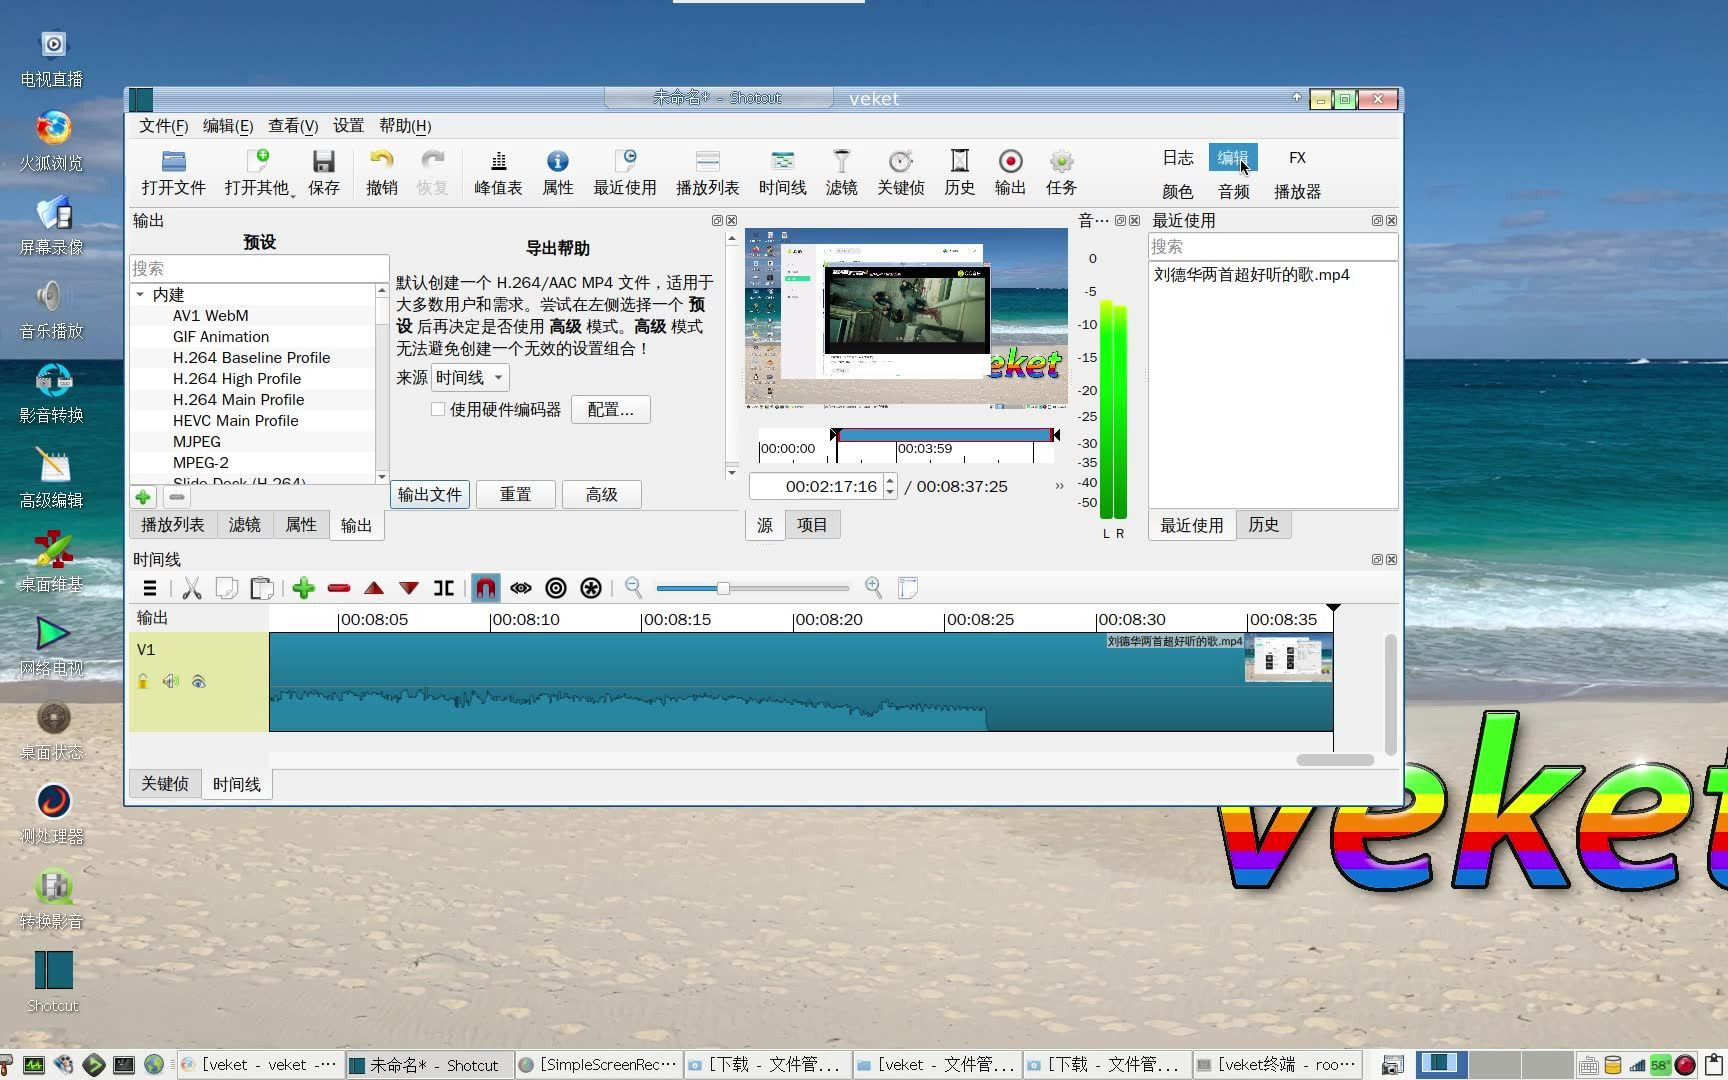Open the 帮助(H) menu
1728x1080 pixels.
click(x=405, y=125)
